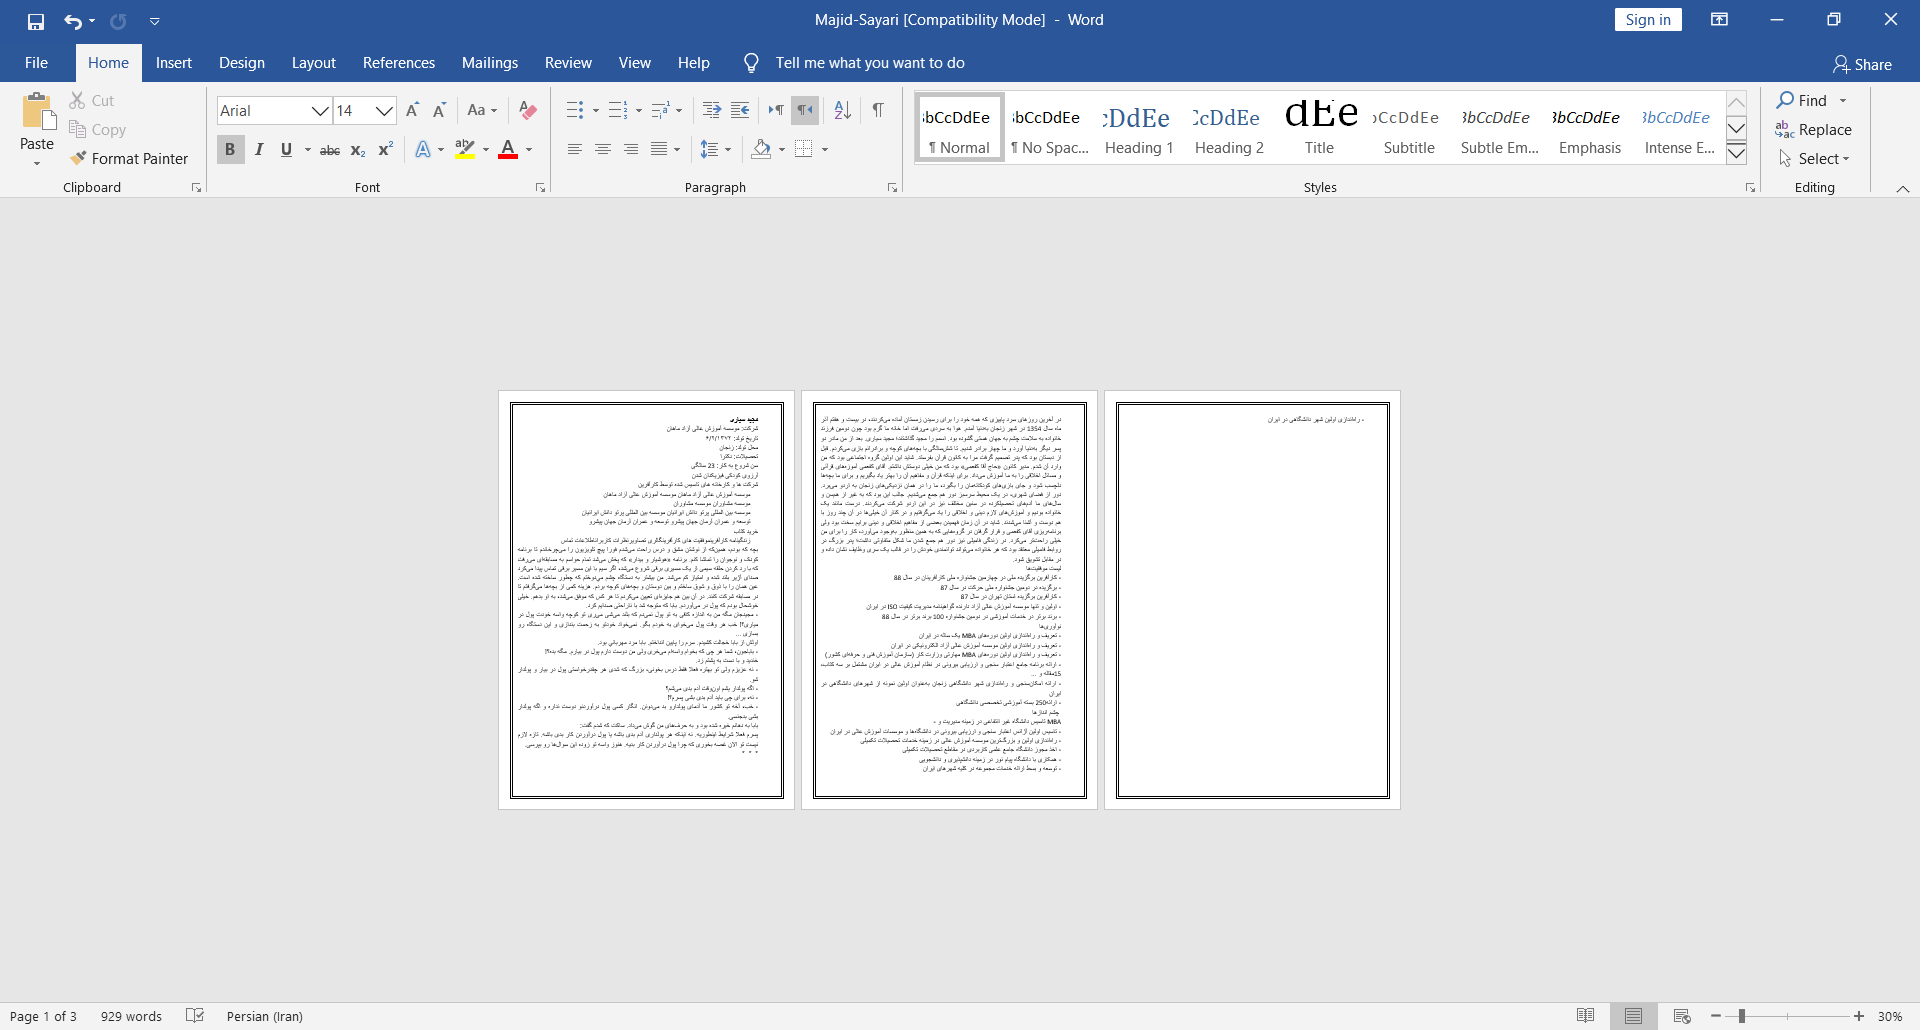Image resolution: width=1924 pixels, height=1030 pixels.
Task: Align text right
Action: (631, 149)
